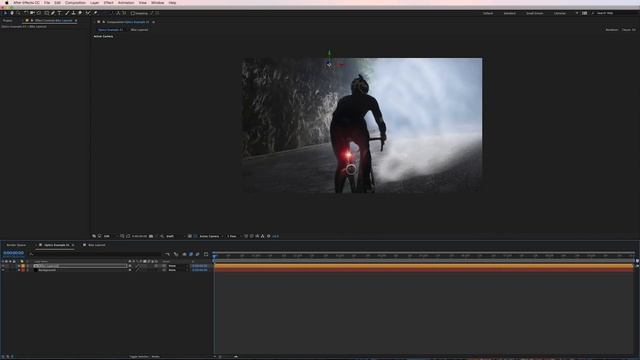640x360 pixels.
Task: Open the Apple menu
Action: [x=6, y=2]
